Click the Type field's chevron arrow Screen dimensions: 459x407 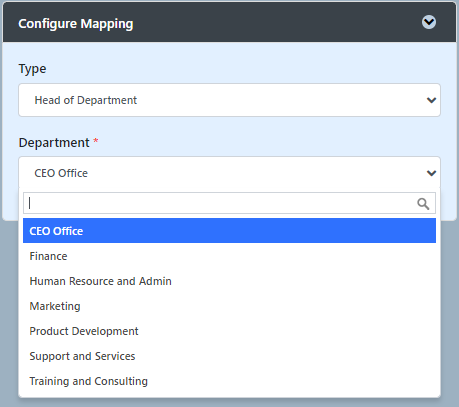[x=431, y=100]
